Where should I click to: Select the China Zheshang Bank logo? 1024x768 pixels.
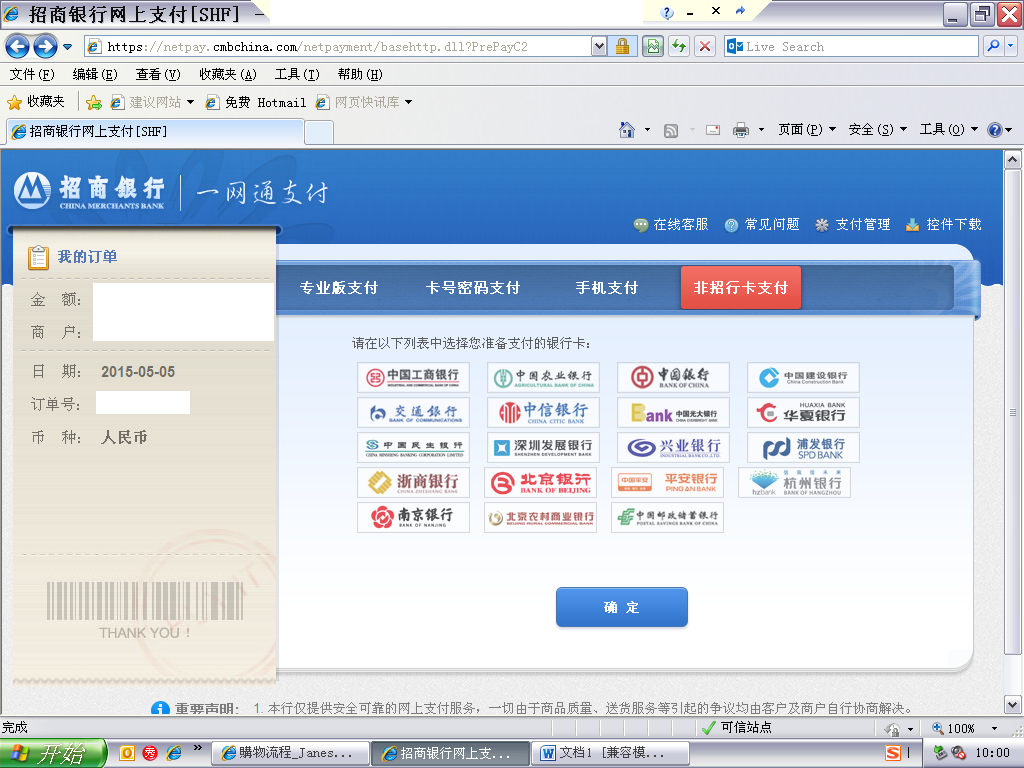(413, 483)
